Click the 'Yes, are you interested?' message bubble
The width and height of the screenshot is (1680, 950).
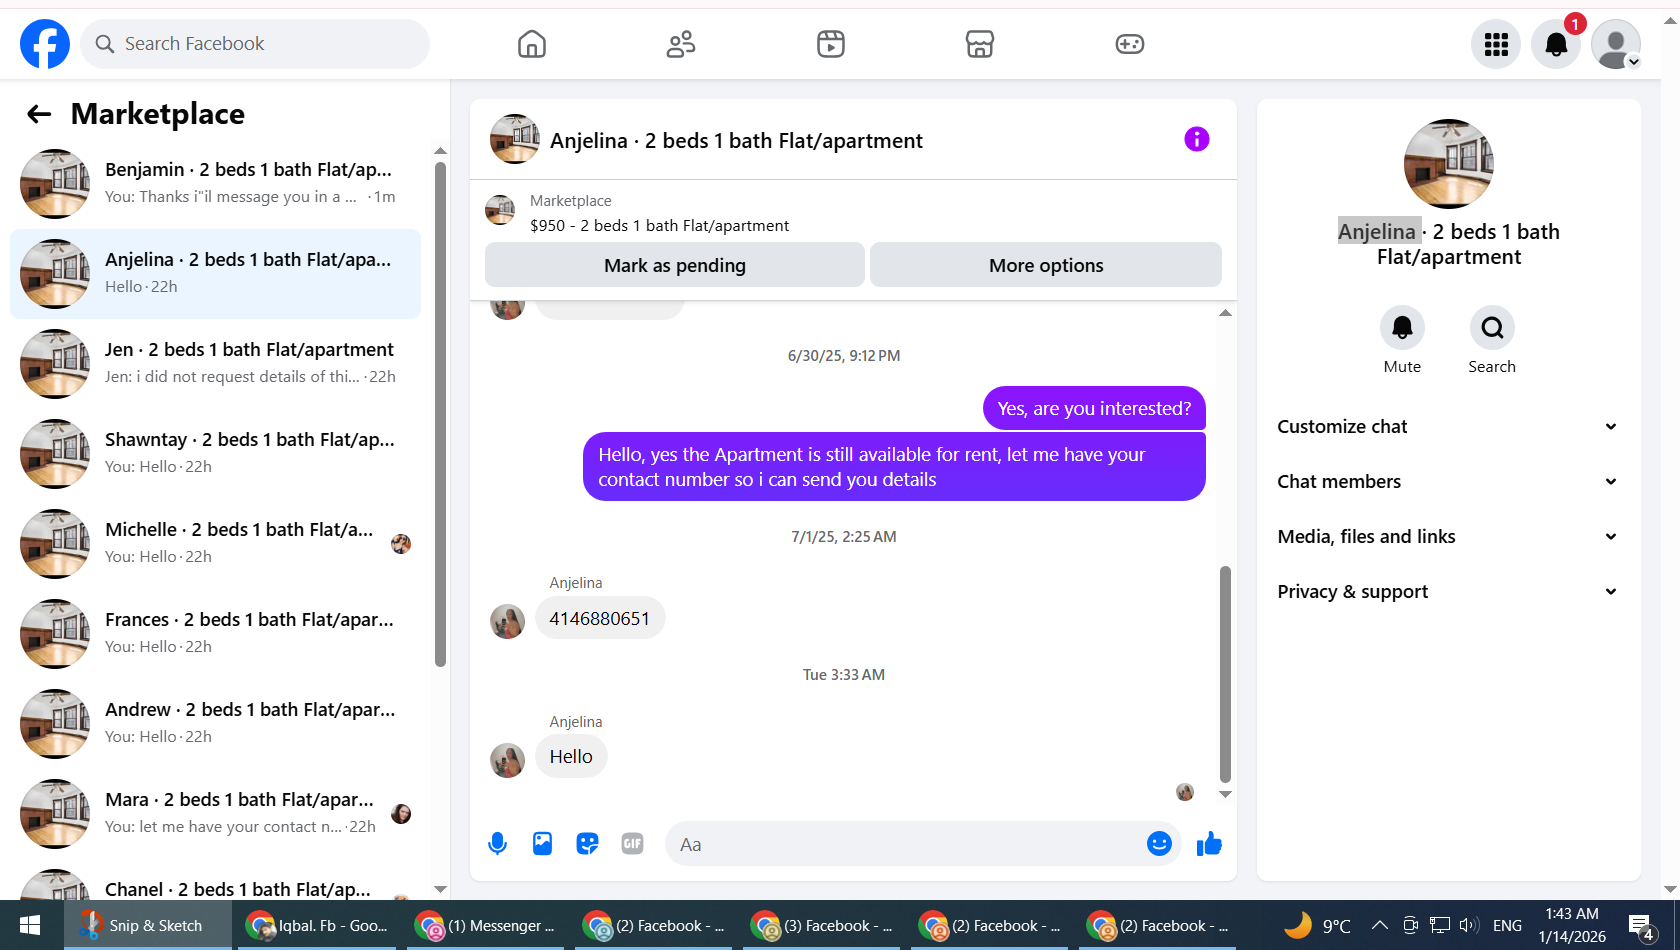click(x=1094, y=408)
